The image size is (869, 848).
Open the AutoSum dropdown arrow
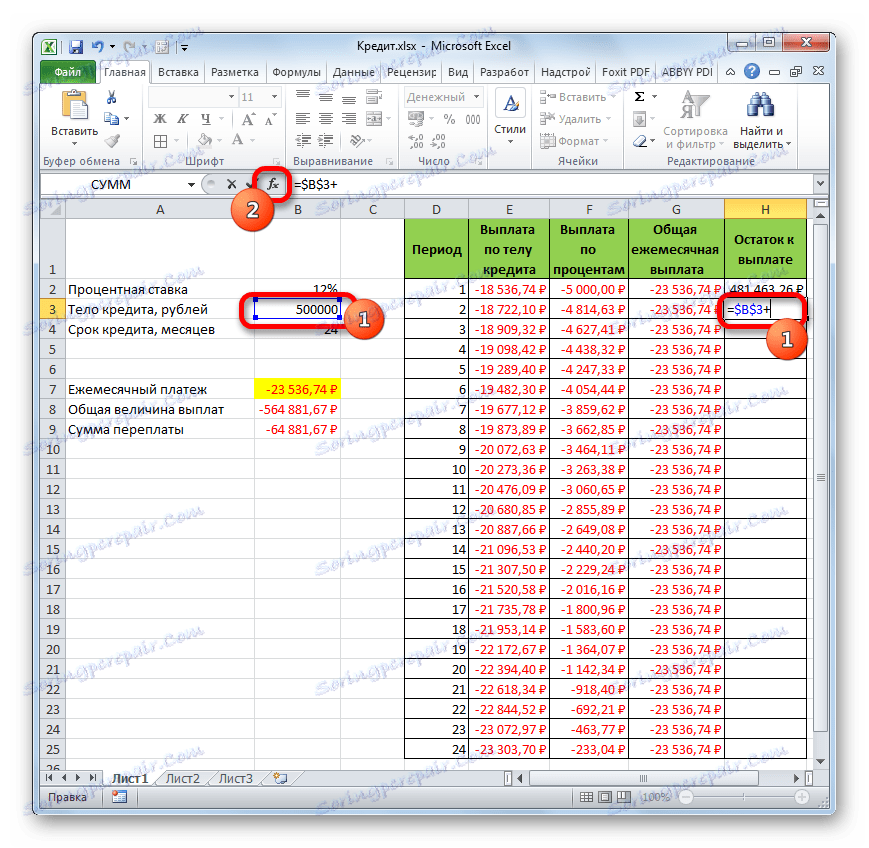point(655,97)
